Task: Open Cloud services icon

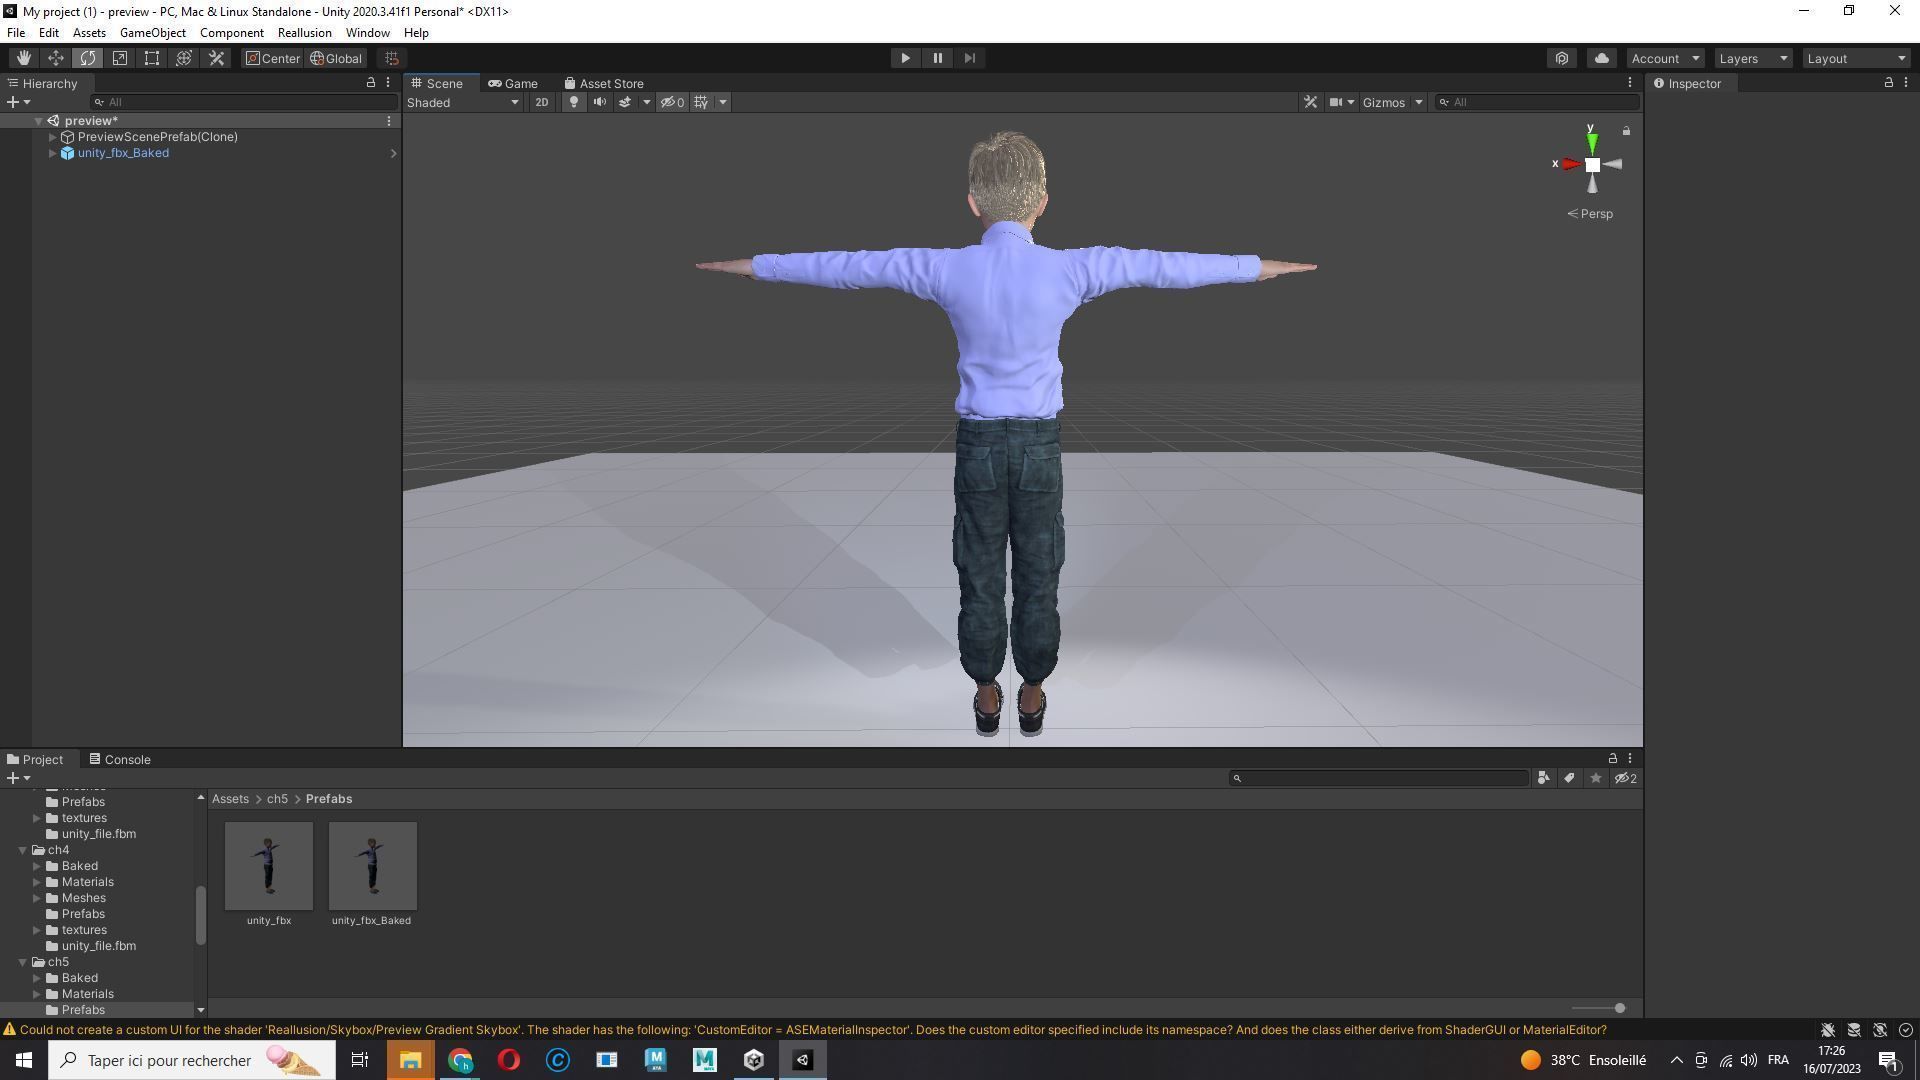Action: pos(1601,58)
